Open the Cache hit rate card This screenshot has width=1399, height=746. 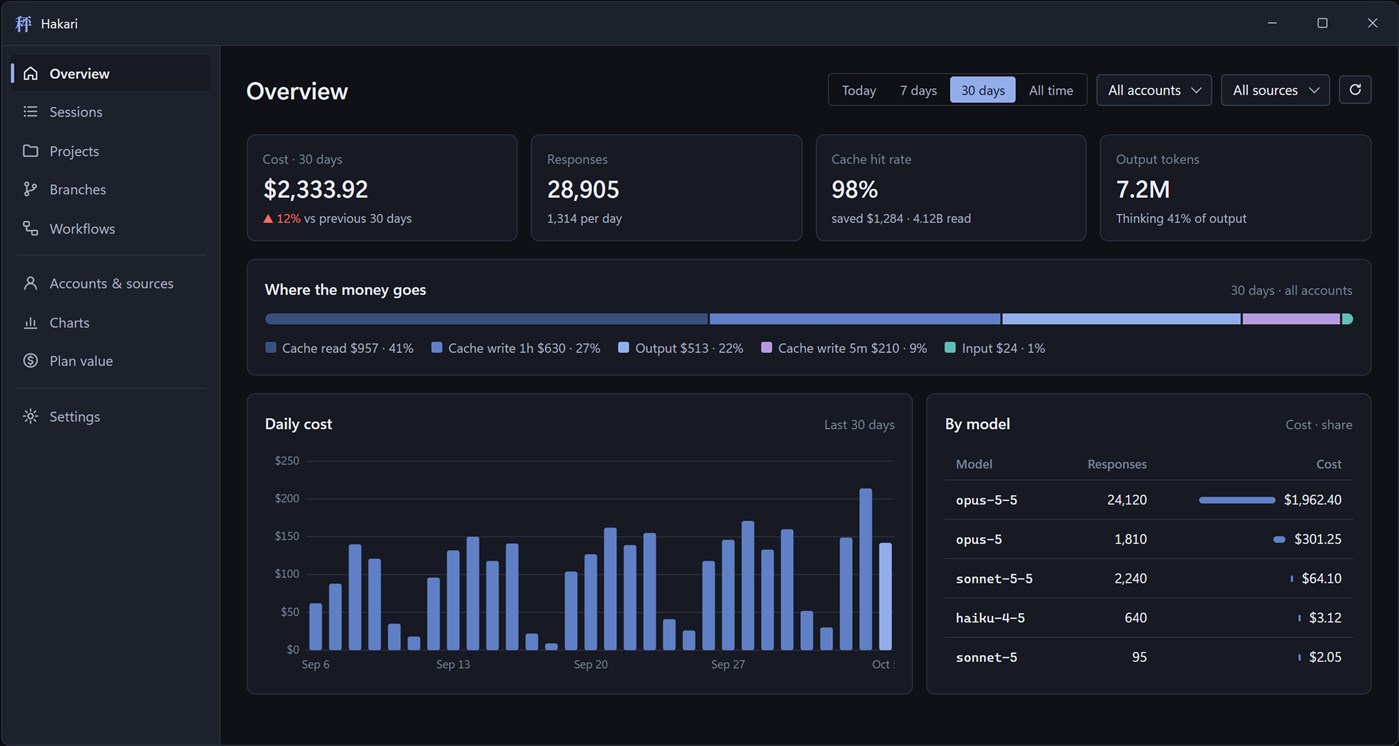951,188
